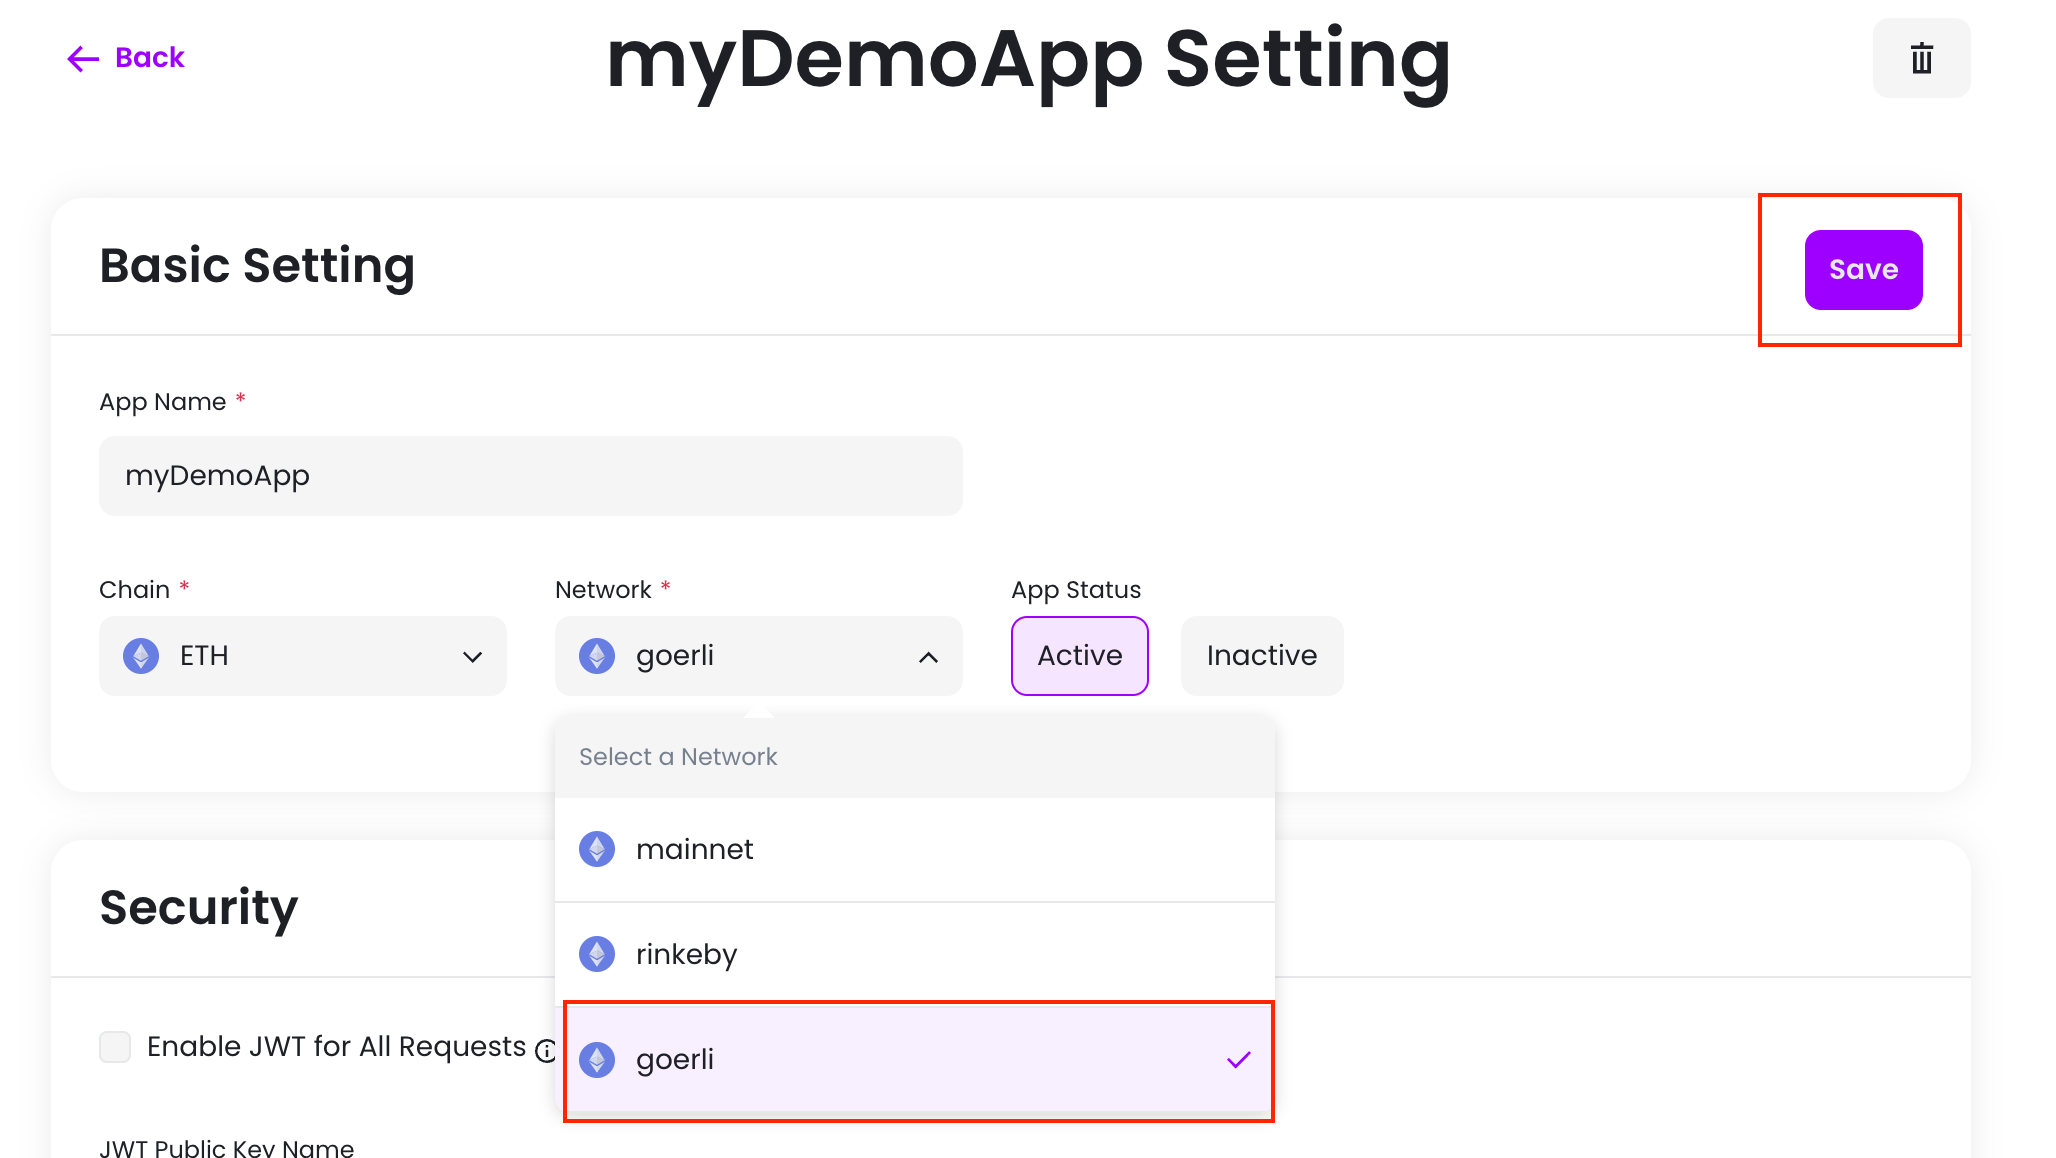Click the App Name text field
This screenshot has width=2056, height=1158.
point(530,476)
